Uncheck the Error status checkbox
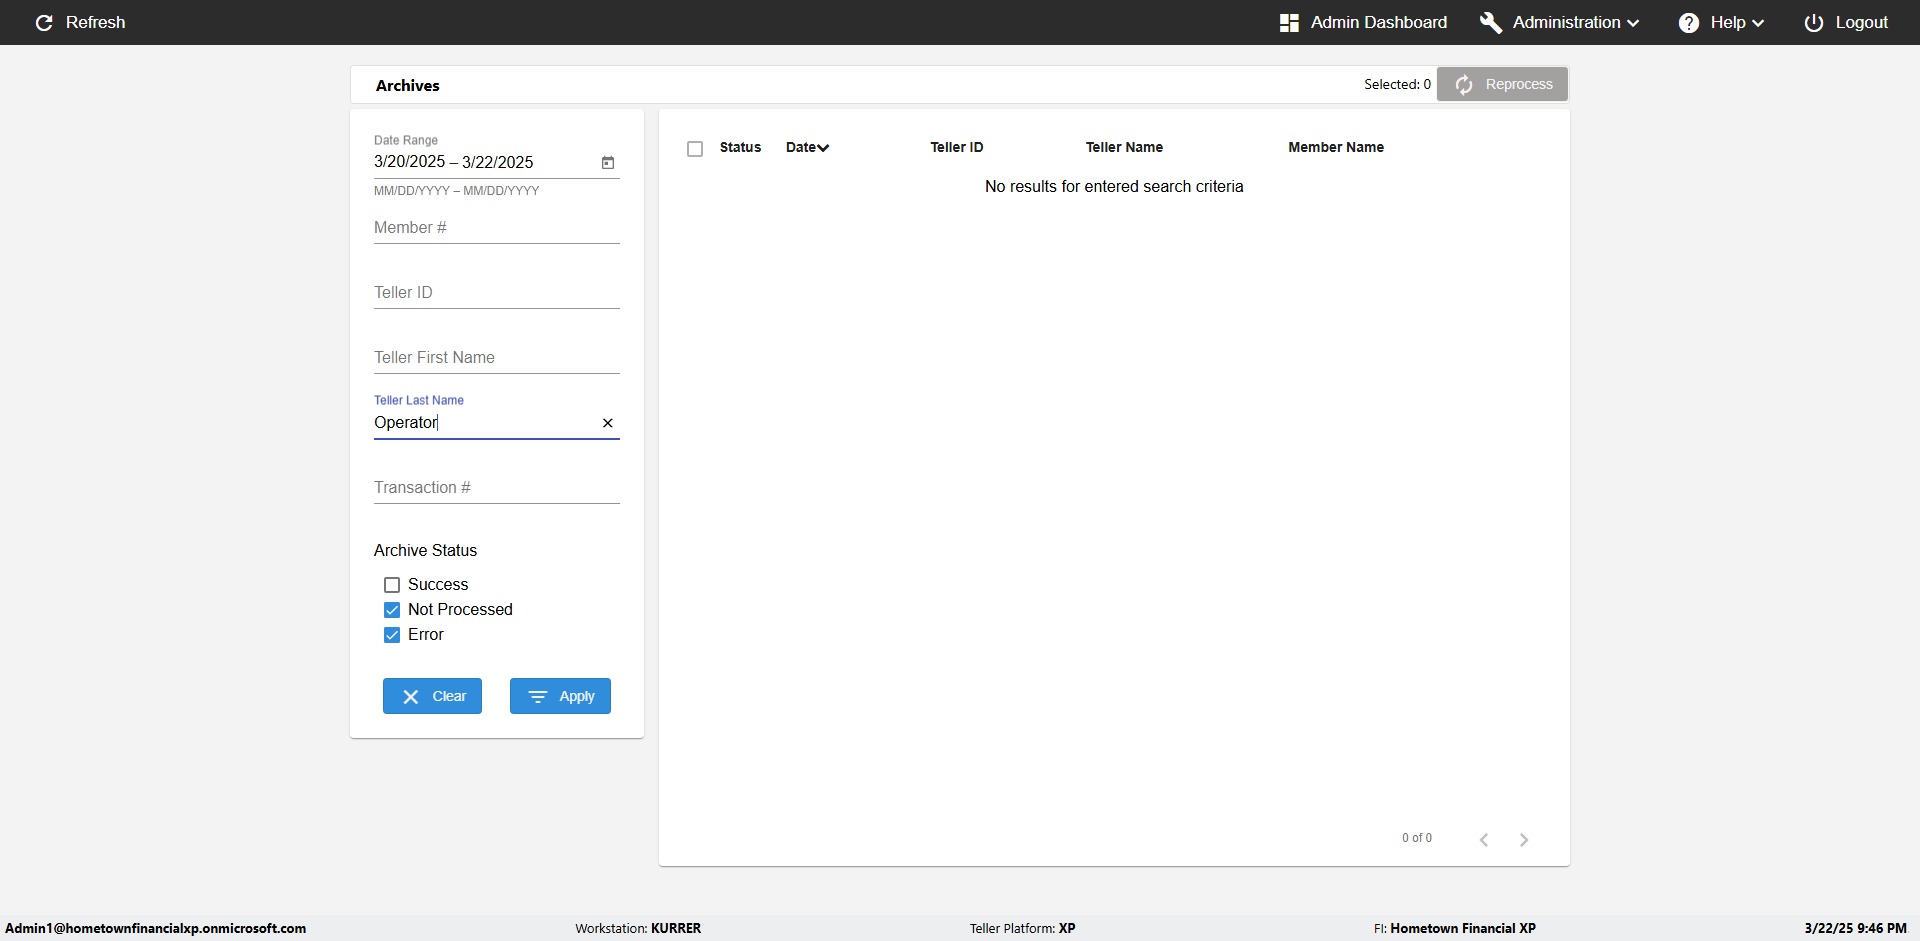This screenshot has height=941, width=1920. (392, 635)
